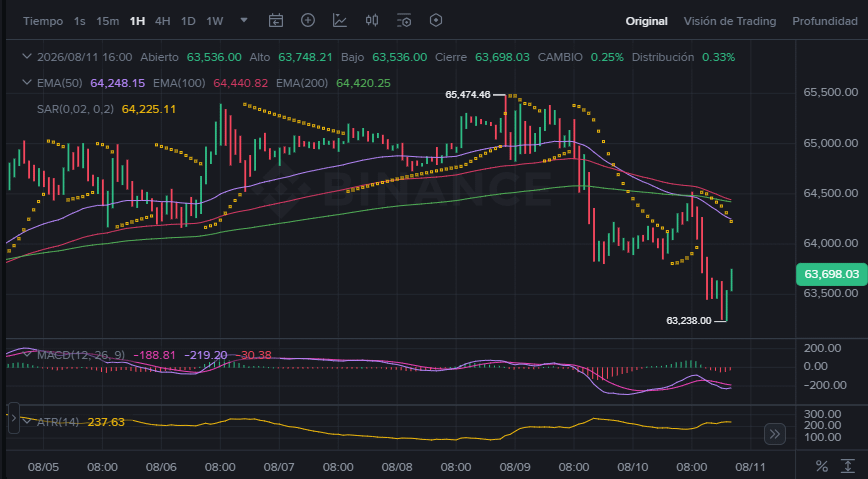
Task: Click the EMA(200) value 64,420.25
Action: [363, 83]
